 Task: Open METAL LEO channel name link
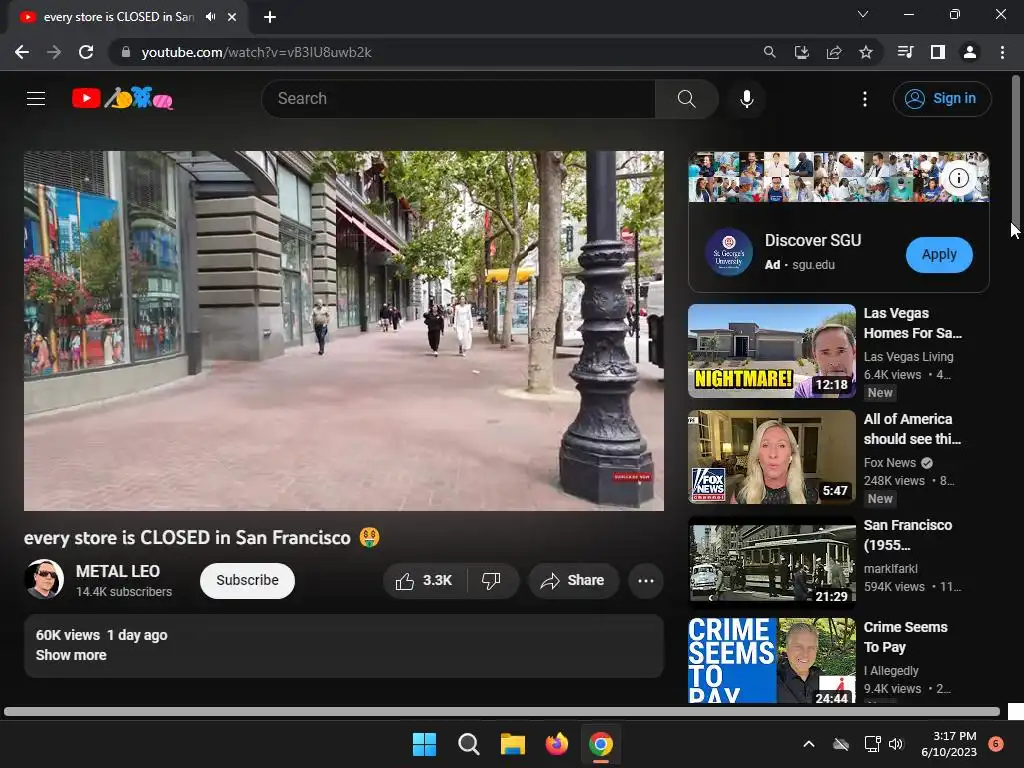[x=118, y=571]
